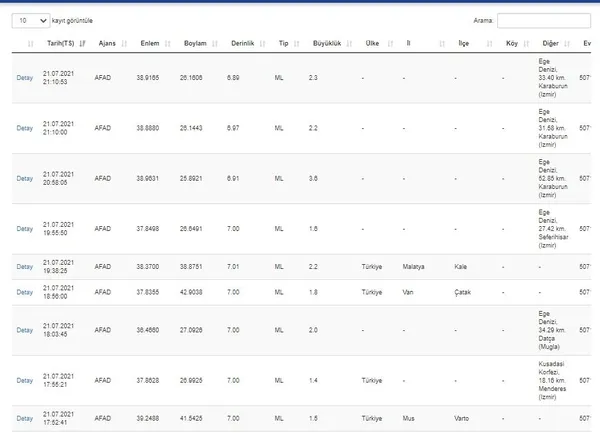Open Detay link for 21:10:00 earthquake
Image resolution: width=600 pixels, height=433 pixels.
pyautogui.click(x=24, y=128)
